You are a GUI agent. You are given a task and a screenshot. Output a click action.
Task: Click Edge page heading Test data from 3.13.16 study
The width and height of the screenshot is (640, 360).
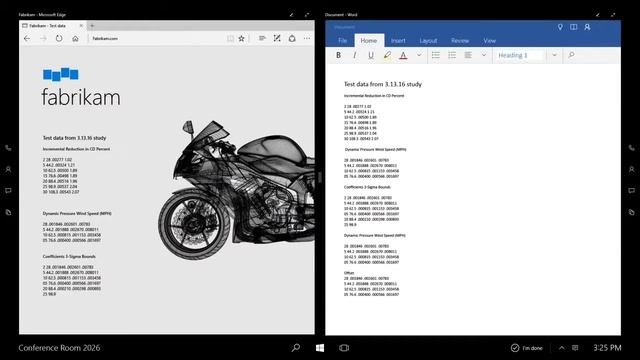[74, 138]
